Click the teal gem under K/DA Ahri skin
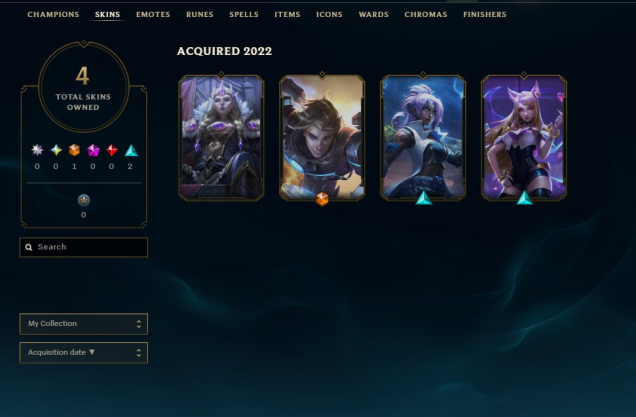The height and width of the screenshot is (417, 636). tap(524, 198)
